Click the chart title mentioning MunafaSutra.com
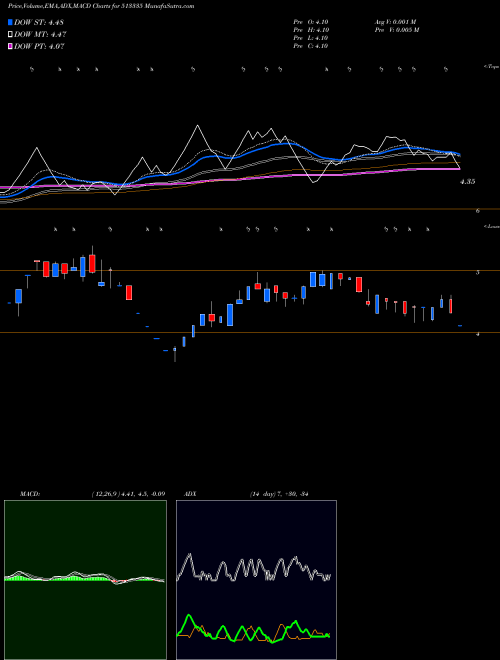Screen dimensions: 500x660 pyautogui.click(x=101, y=7)
